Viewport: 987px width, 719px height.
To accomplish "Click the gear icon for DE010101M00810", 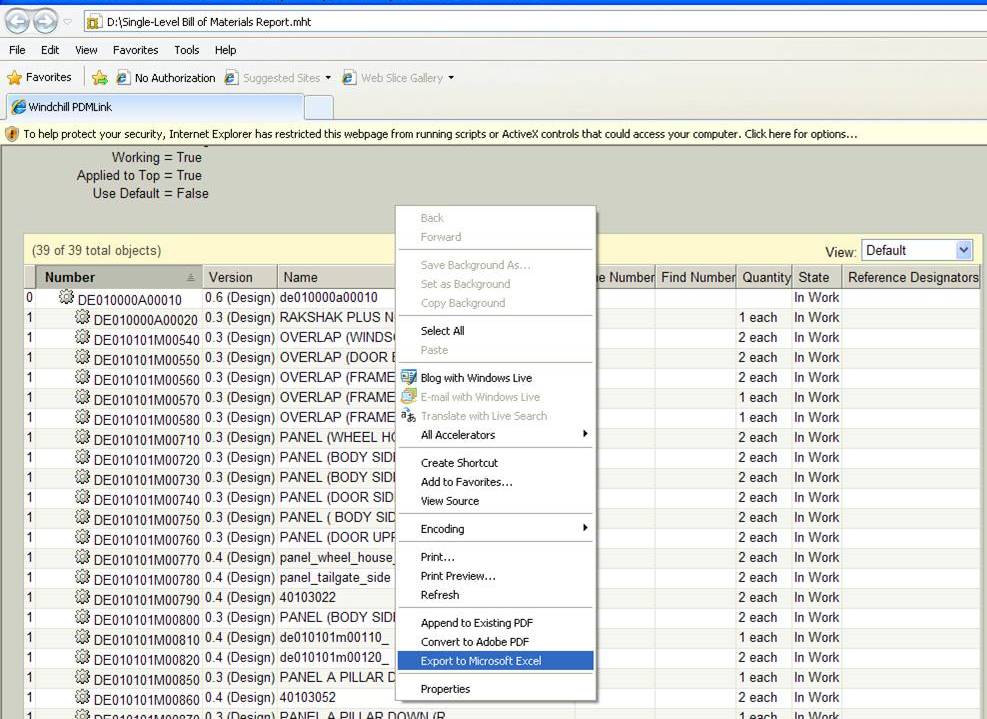I will point(82,637).
